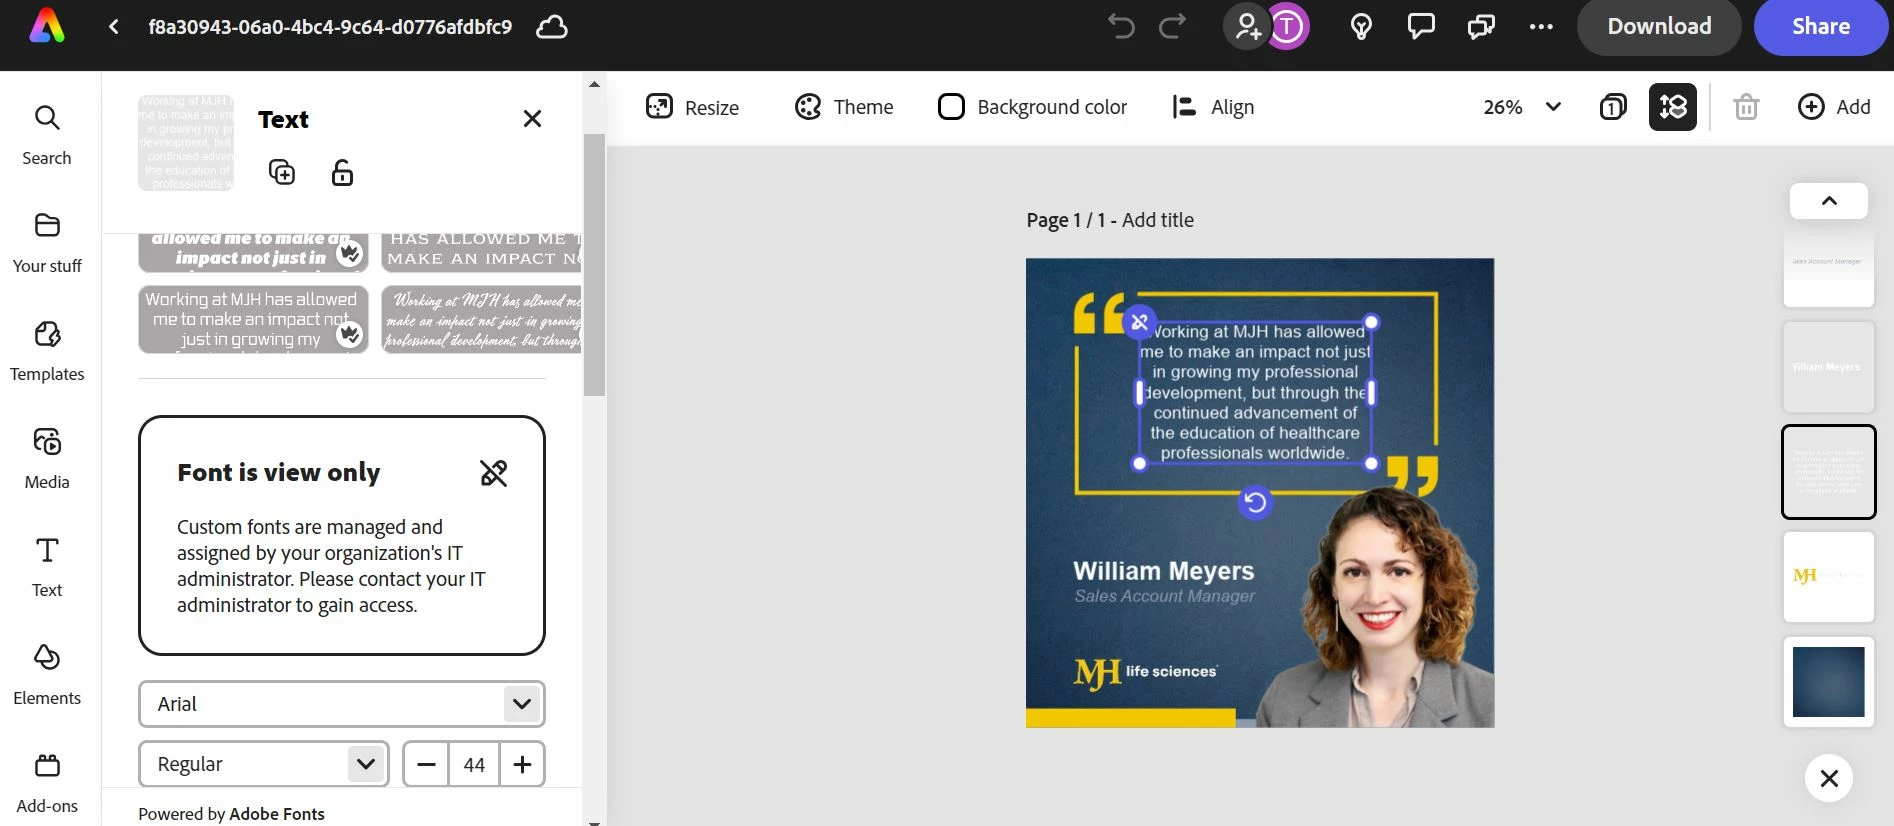Open cloud sync status icon
This screenshot has height=826, width=1894.
[x=552, y=27]
